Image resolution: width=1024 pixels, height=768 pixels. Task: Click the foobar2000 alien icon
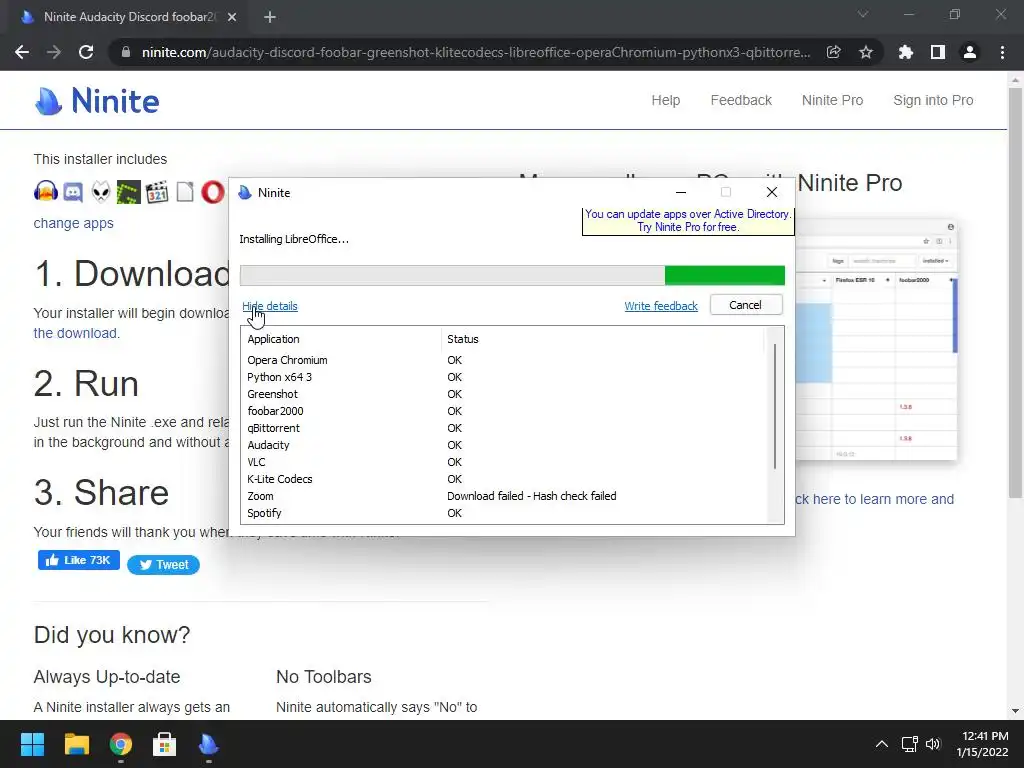(x=101, y=192)
